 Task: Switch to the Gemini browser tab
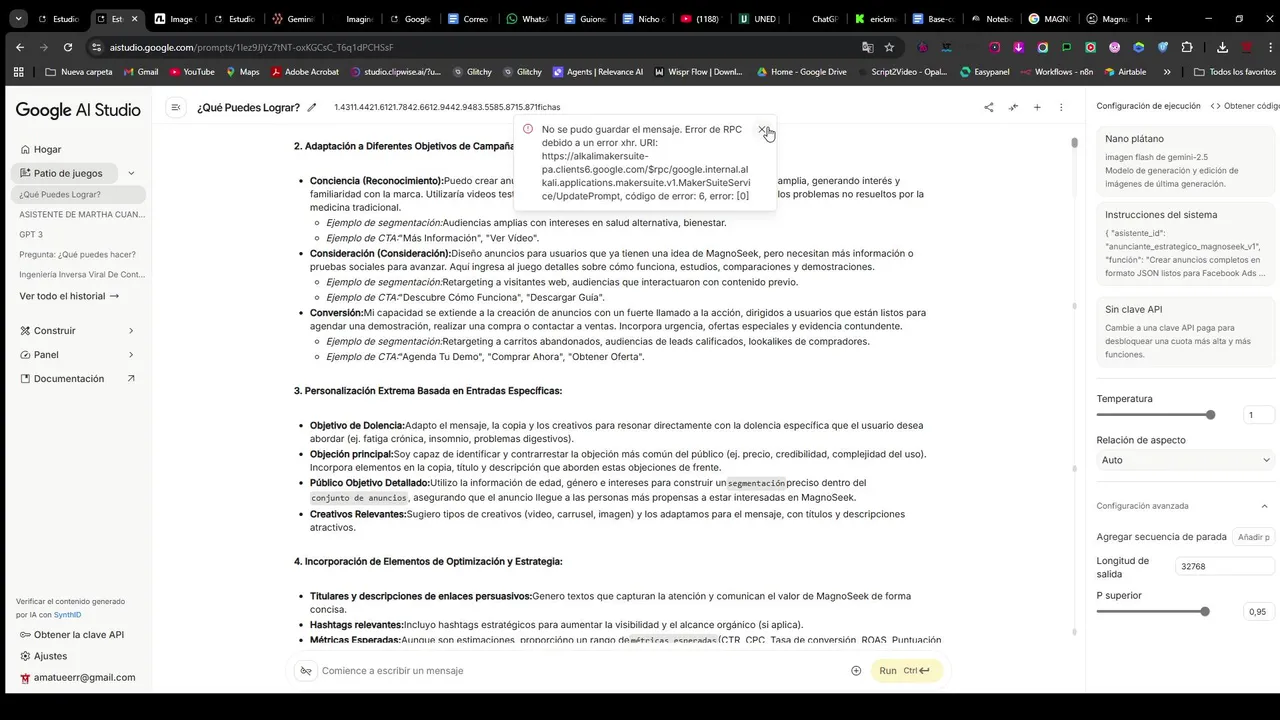[292, 19]
